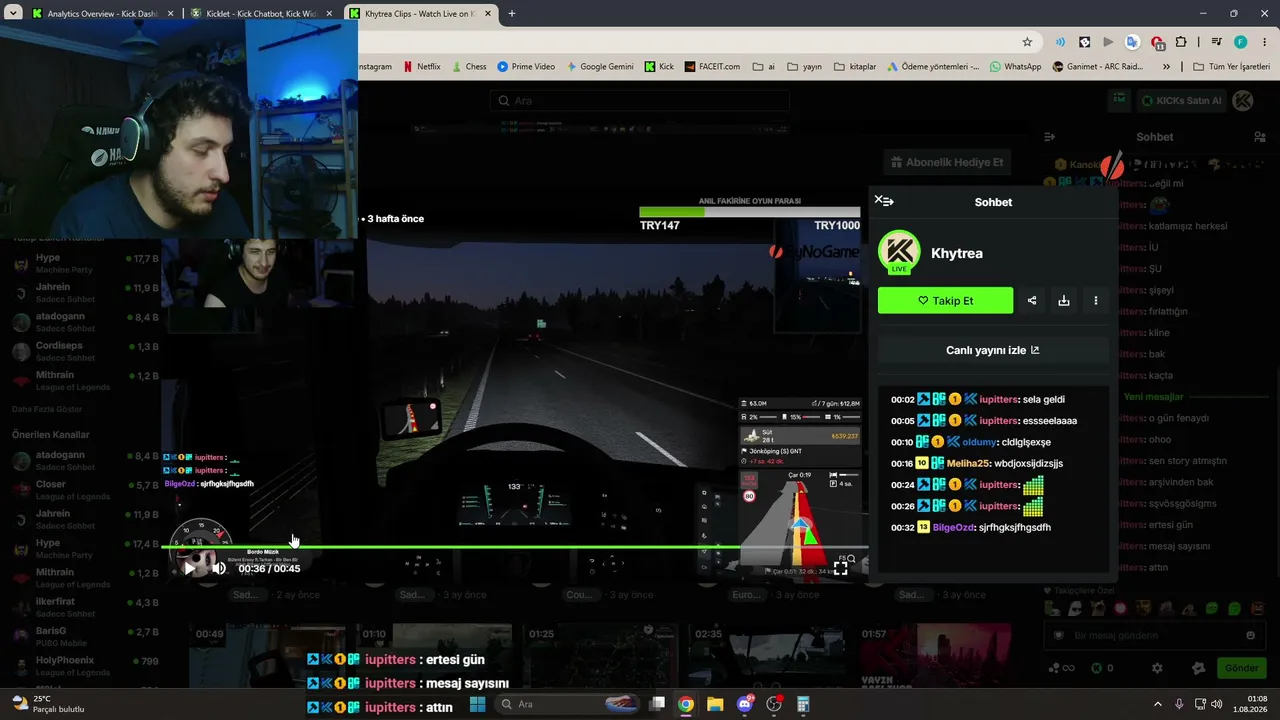Expand Daha Fazla Göster in sidebar
This screenshot has height=720, width=1280.
coord(47,409)
